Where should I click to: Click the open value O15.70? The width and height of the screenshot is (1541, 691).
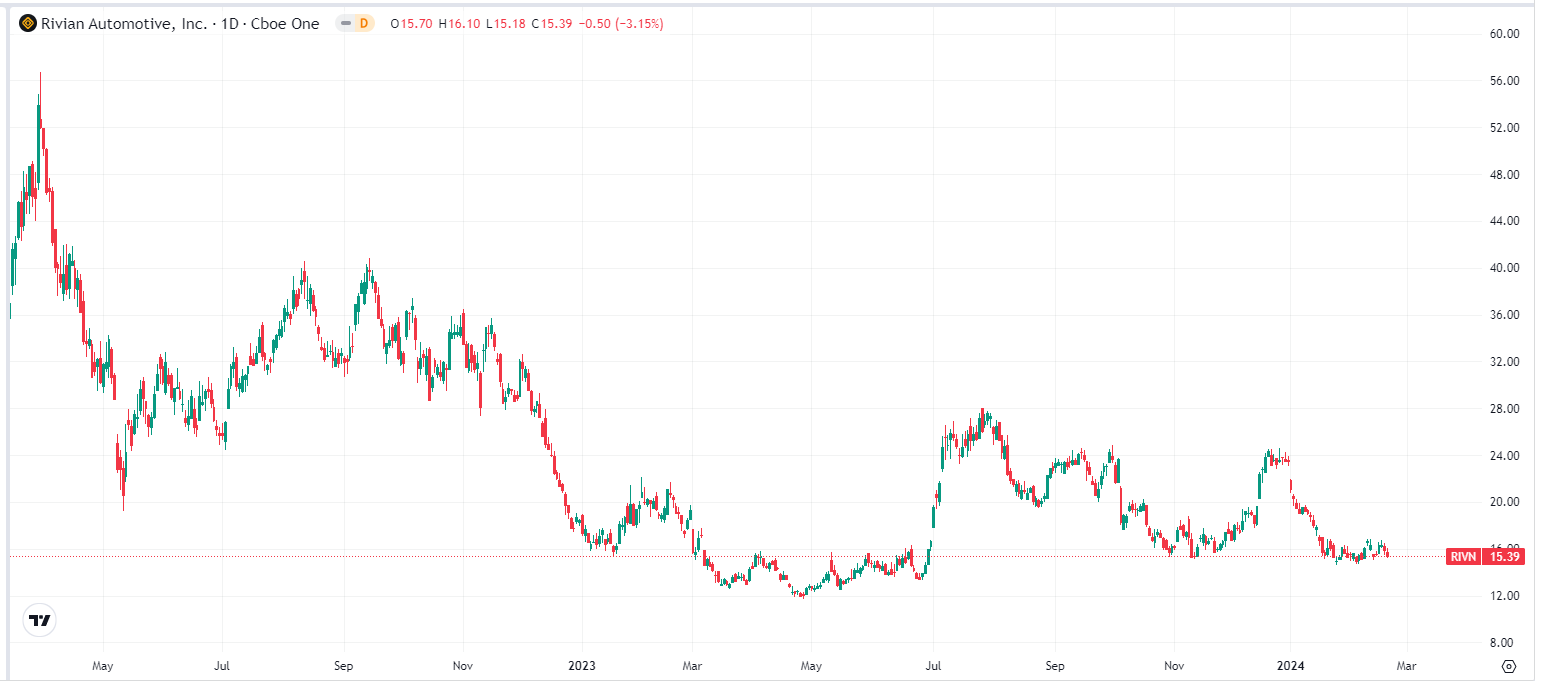tap(411, 23)
